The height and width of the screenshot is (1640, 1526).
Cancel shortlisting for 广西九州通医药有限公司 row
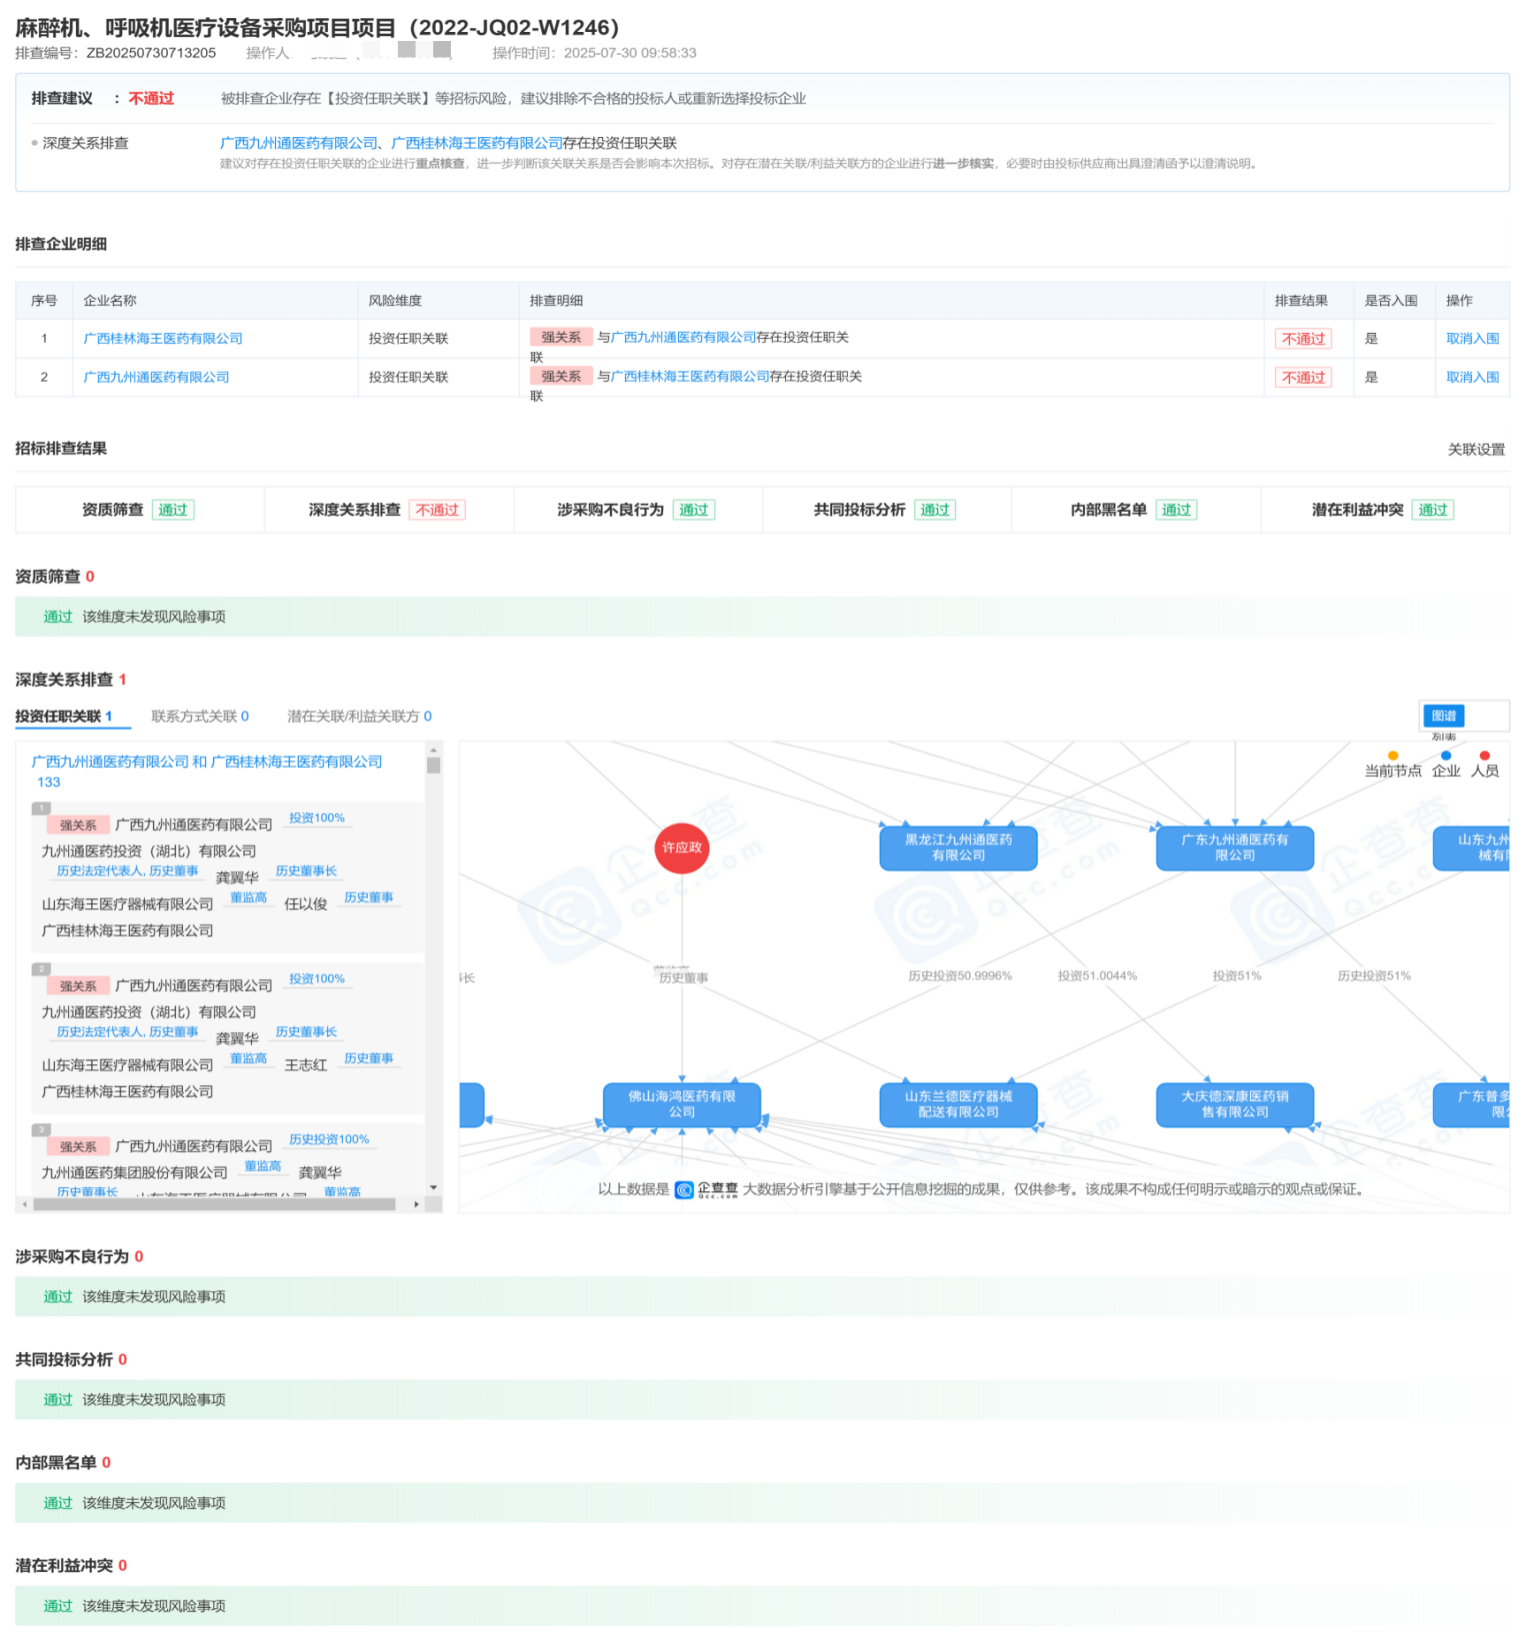(1472, 378)
